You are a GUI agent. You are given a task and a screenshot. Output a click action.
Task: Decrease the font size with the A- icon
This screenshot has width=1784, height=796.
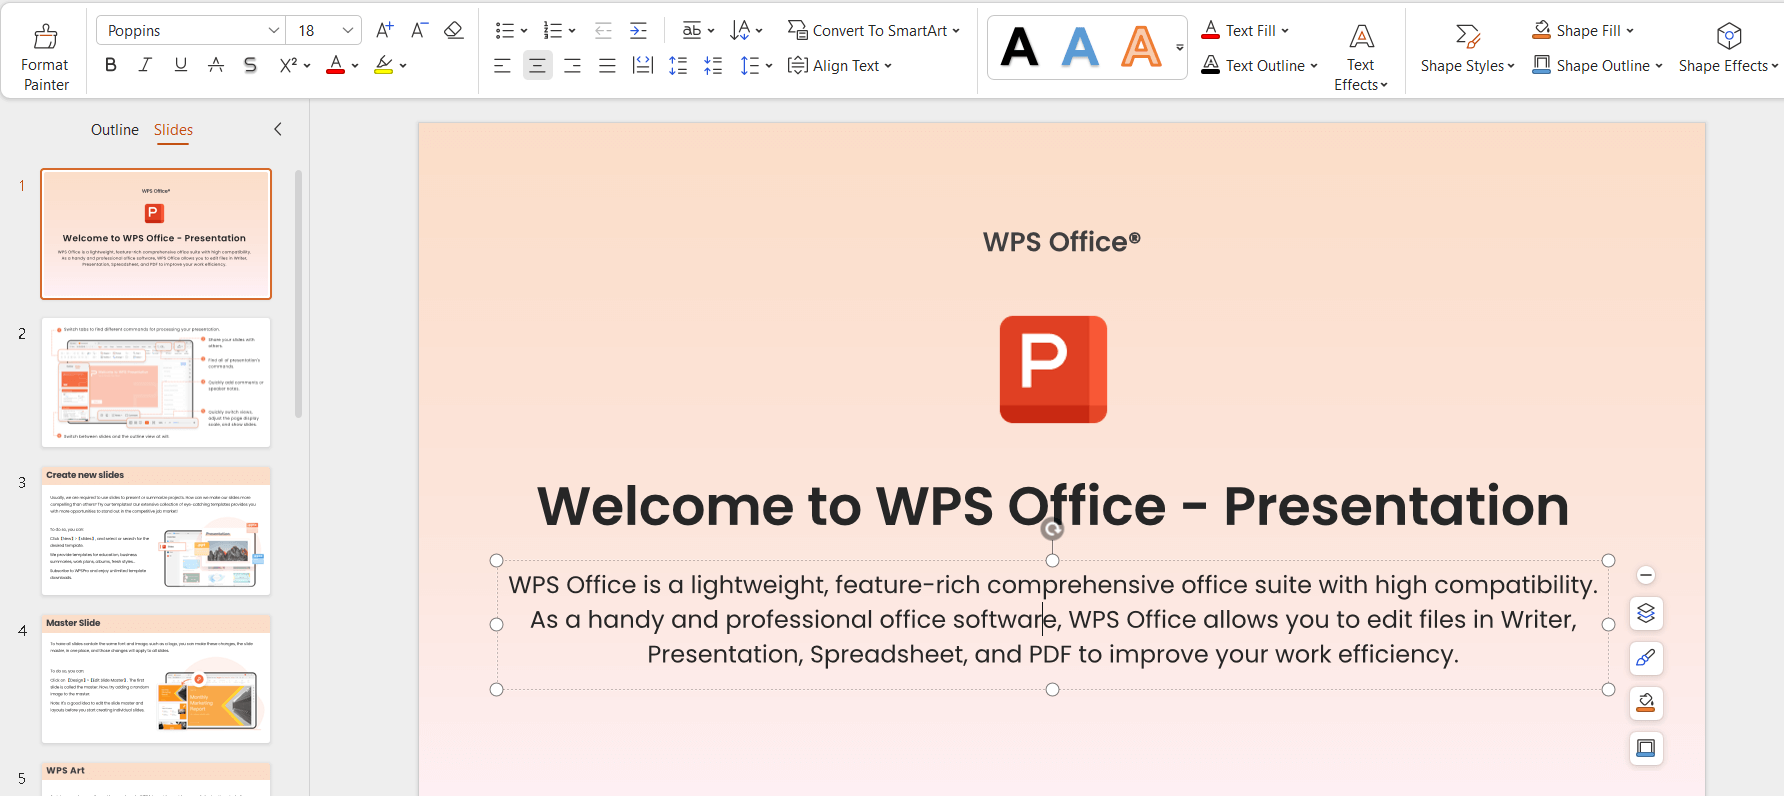[x=419, y=31]
